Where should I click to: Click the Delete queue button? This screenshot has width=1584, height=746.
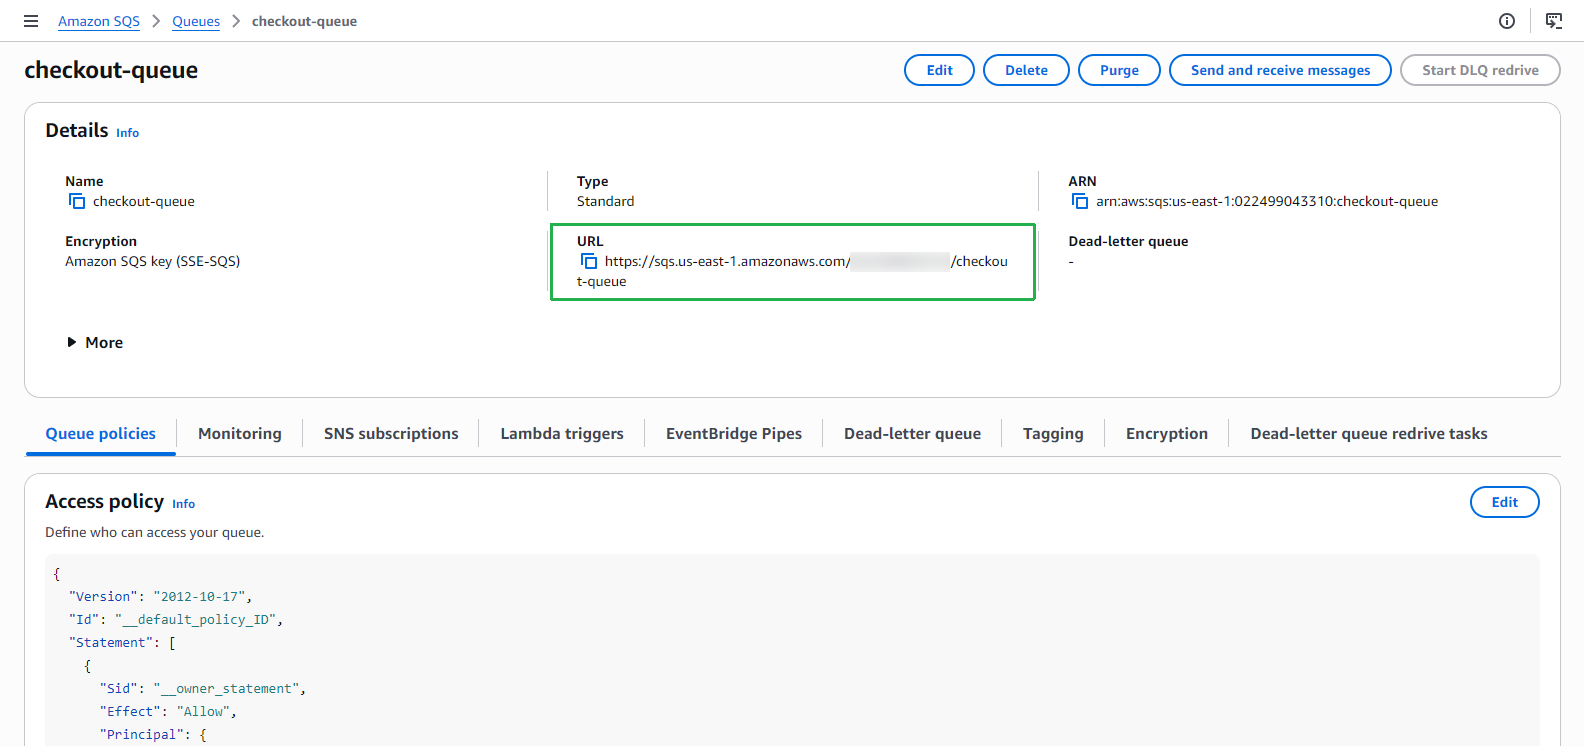(1026, 70)
